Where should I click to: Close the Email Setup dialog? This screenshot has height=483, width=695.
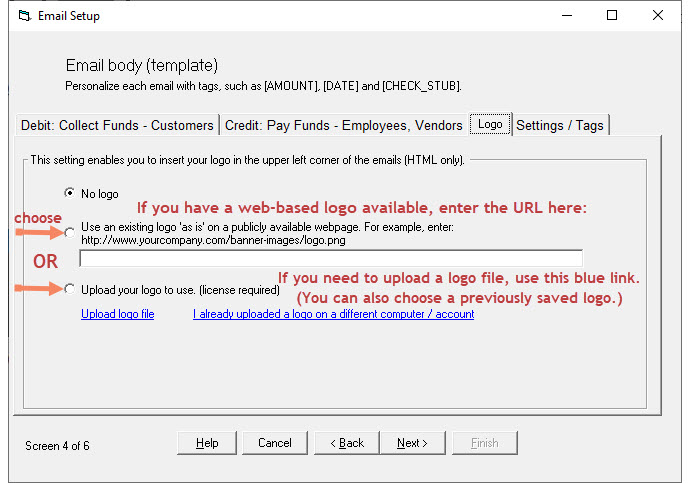click(x=657, y=16)
